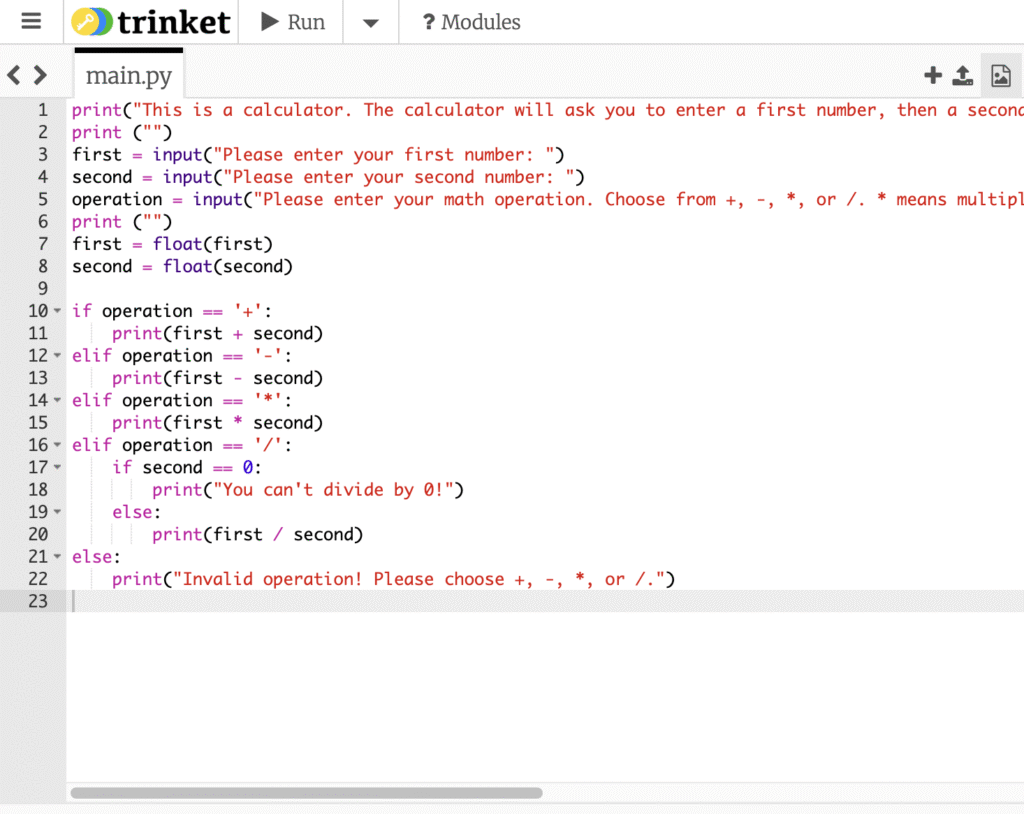Collapse the if block at line 10
The width and height of the screenshot is (1024, 814).
[57, 312]
